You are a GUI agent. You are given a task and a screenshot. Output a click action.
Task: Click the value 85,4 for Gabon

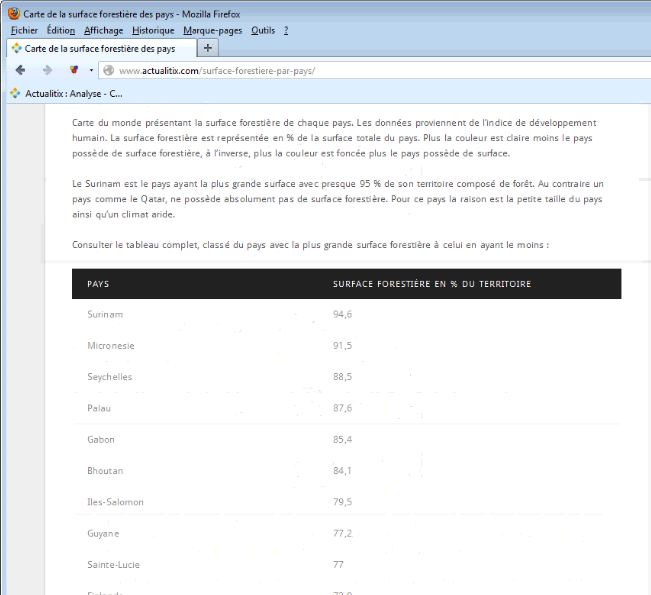(x=342, y=439)
